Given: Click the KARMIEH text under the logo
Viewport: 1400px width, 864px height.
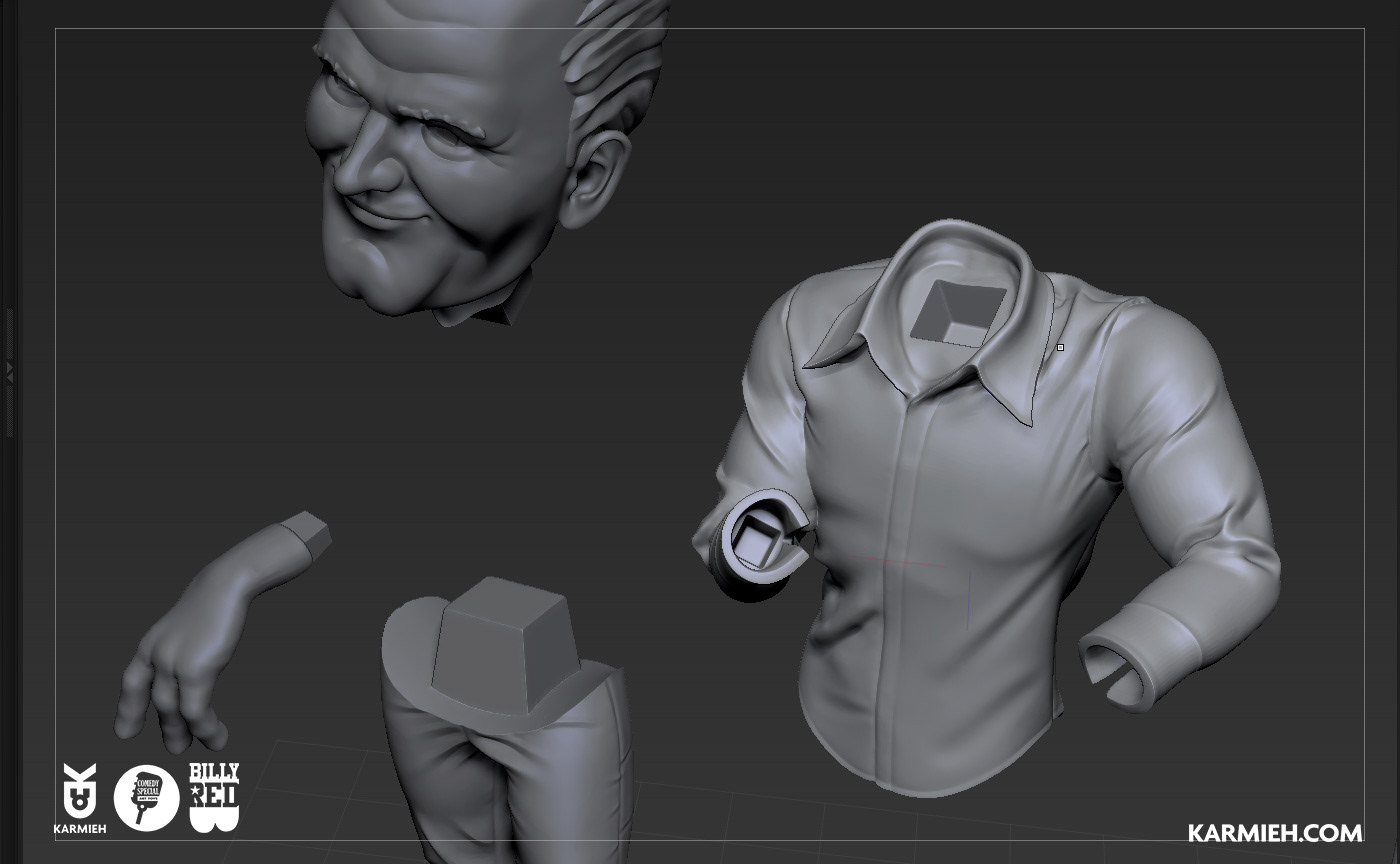Looking at the screenshot, I should pos(80,828).
